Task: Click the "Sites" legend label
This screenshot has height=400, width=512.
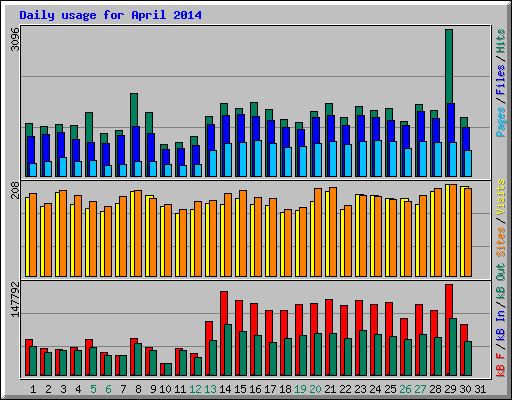Action: coord(501,241)
